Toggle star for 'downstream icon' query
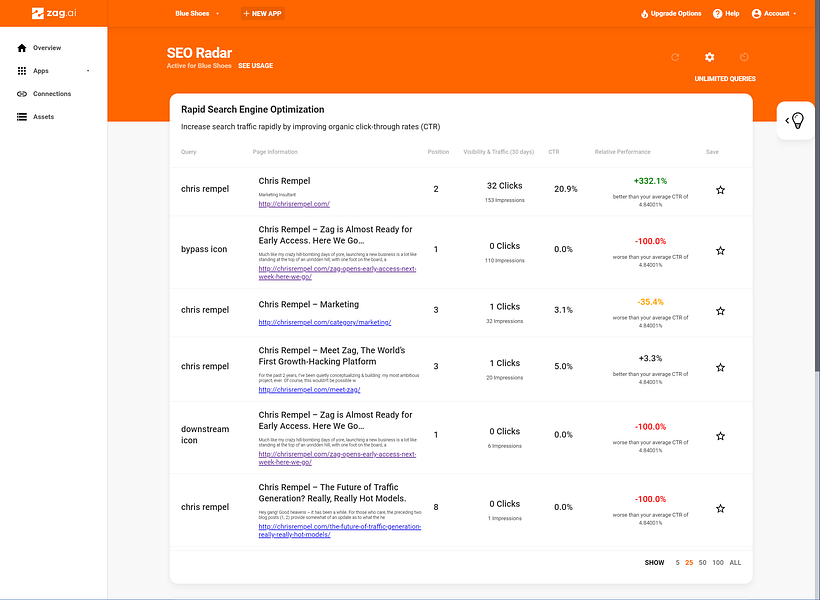 point(720,436)
